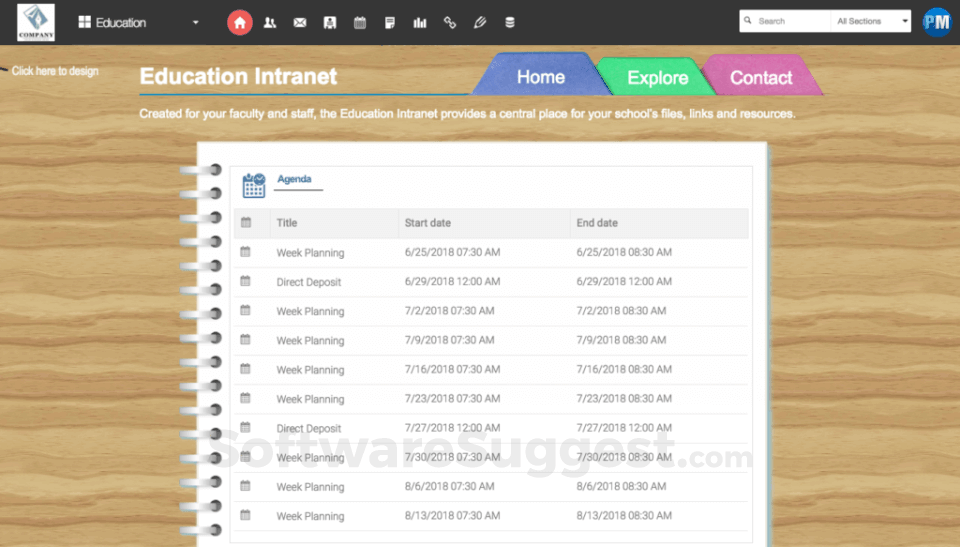The width and height of the screenshot is (960, 547).
Task: Click start date 7/16/2018 07:30 AM
Action: [x=452, y=369]
